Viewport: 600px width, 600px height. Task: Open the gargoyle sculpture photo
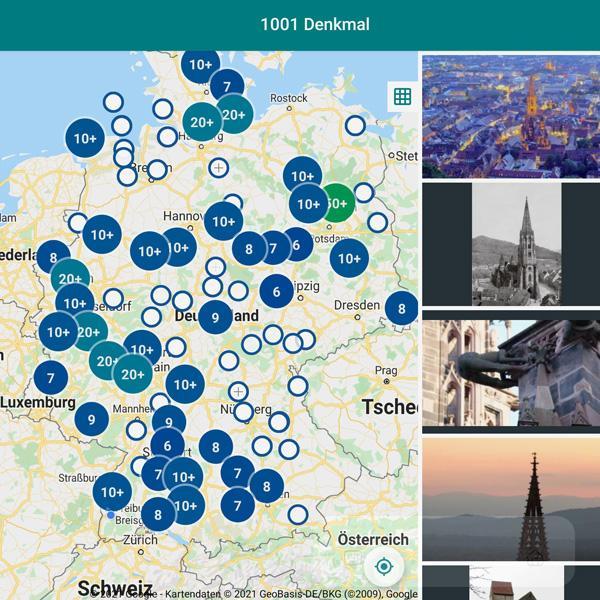pos(511,372)
